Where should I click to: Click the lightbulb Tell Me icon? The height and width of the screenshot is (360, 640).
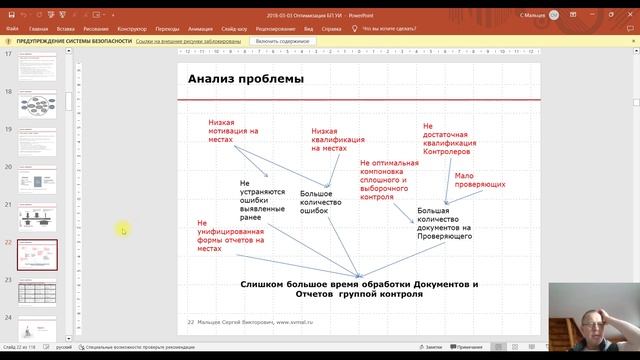pyautogui.click(x=354, y=29)
